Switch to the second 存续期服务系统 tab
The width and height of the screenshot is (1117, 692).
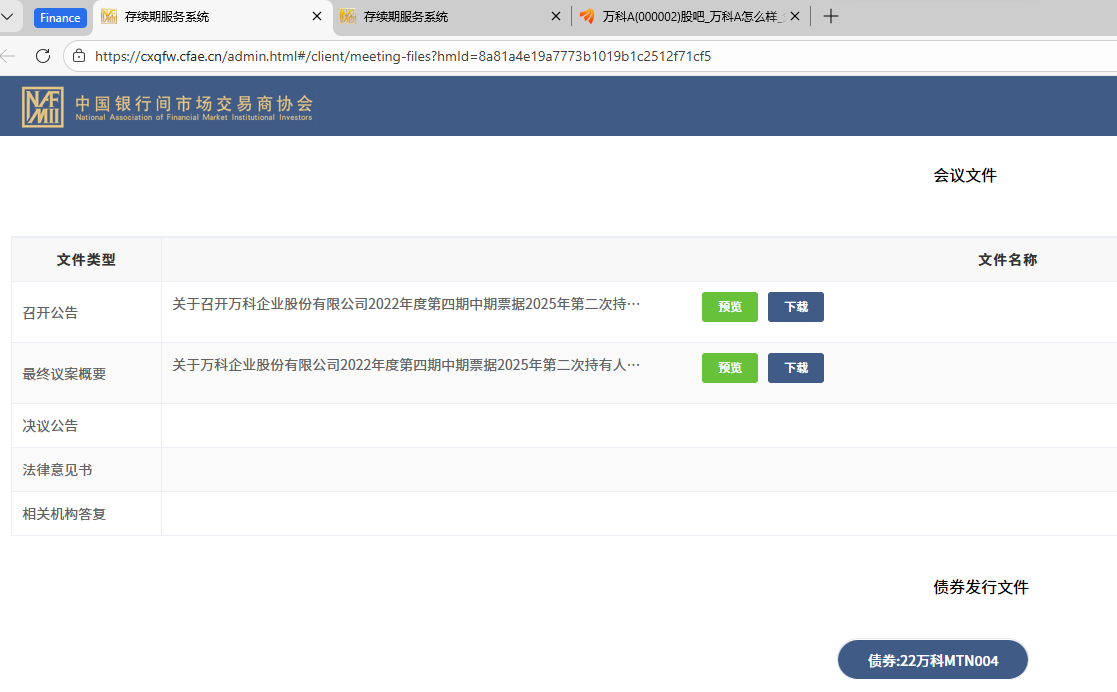452,16
